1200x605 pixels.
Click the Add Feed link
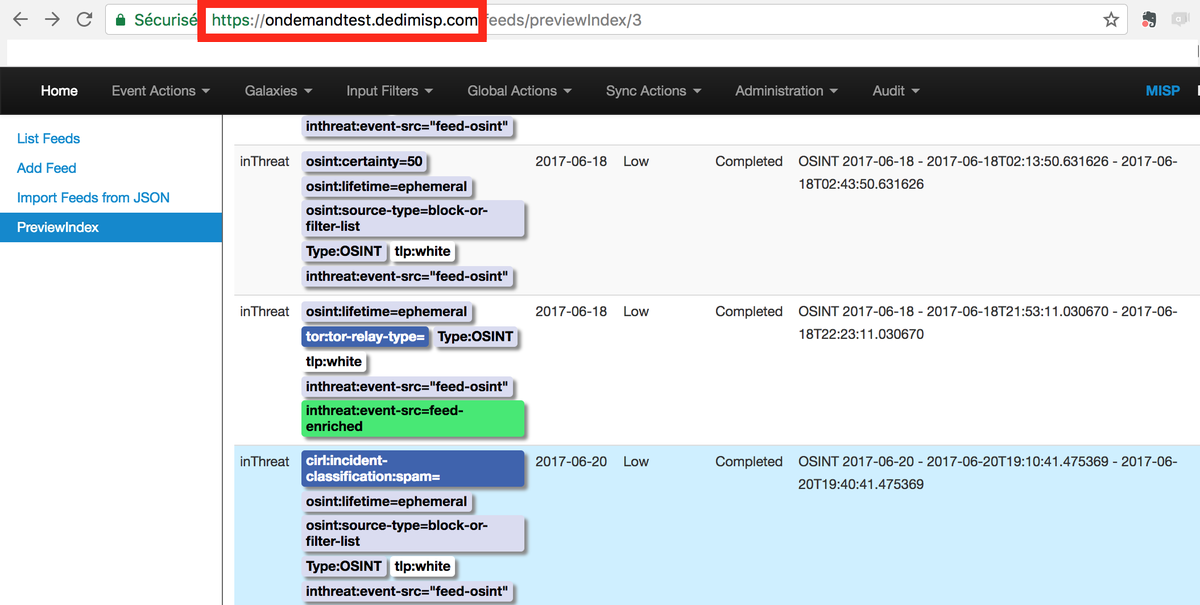(46, 168)
